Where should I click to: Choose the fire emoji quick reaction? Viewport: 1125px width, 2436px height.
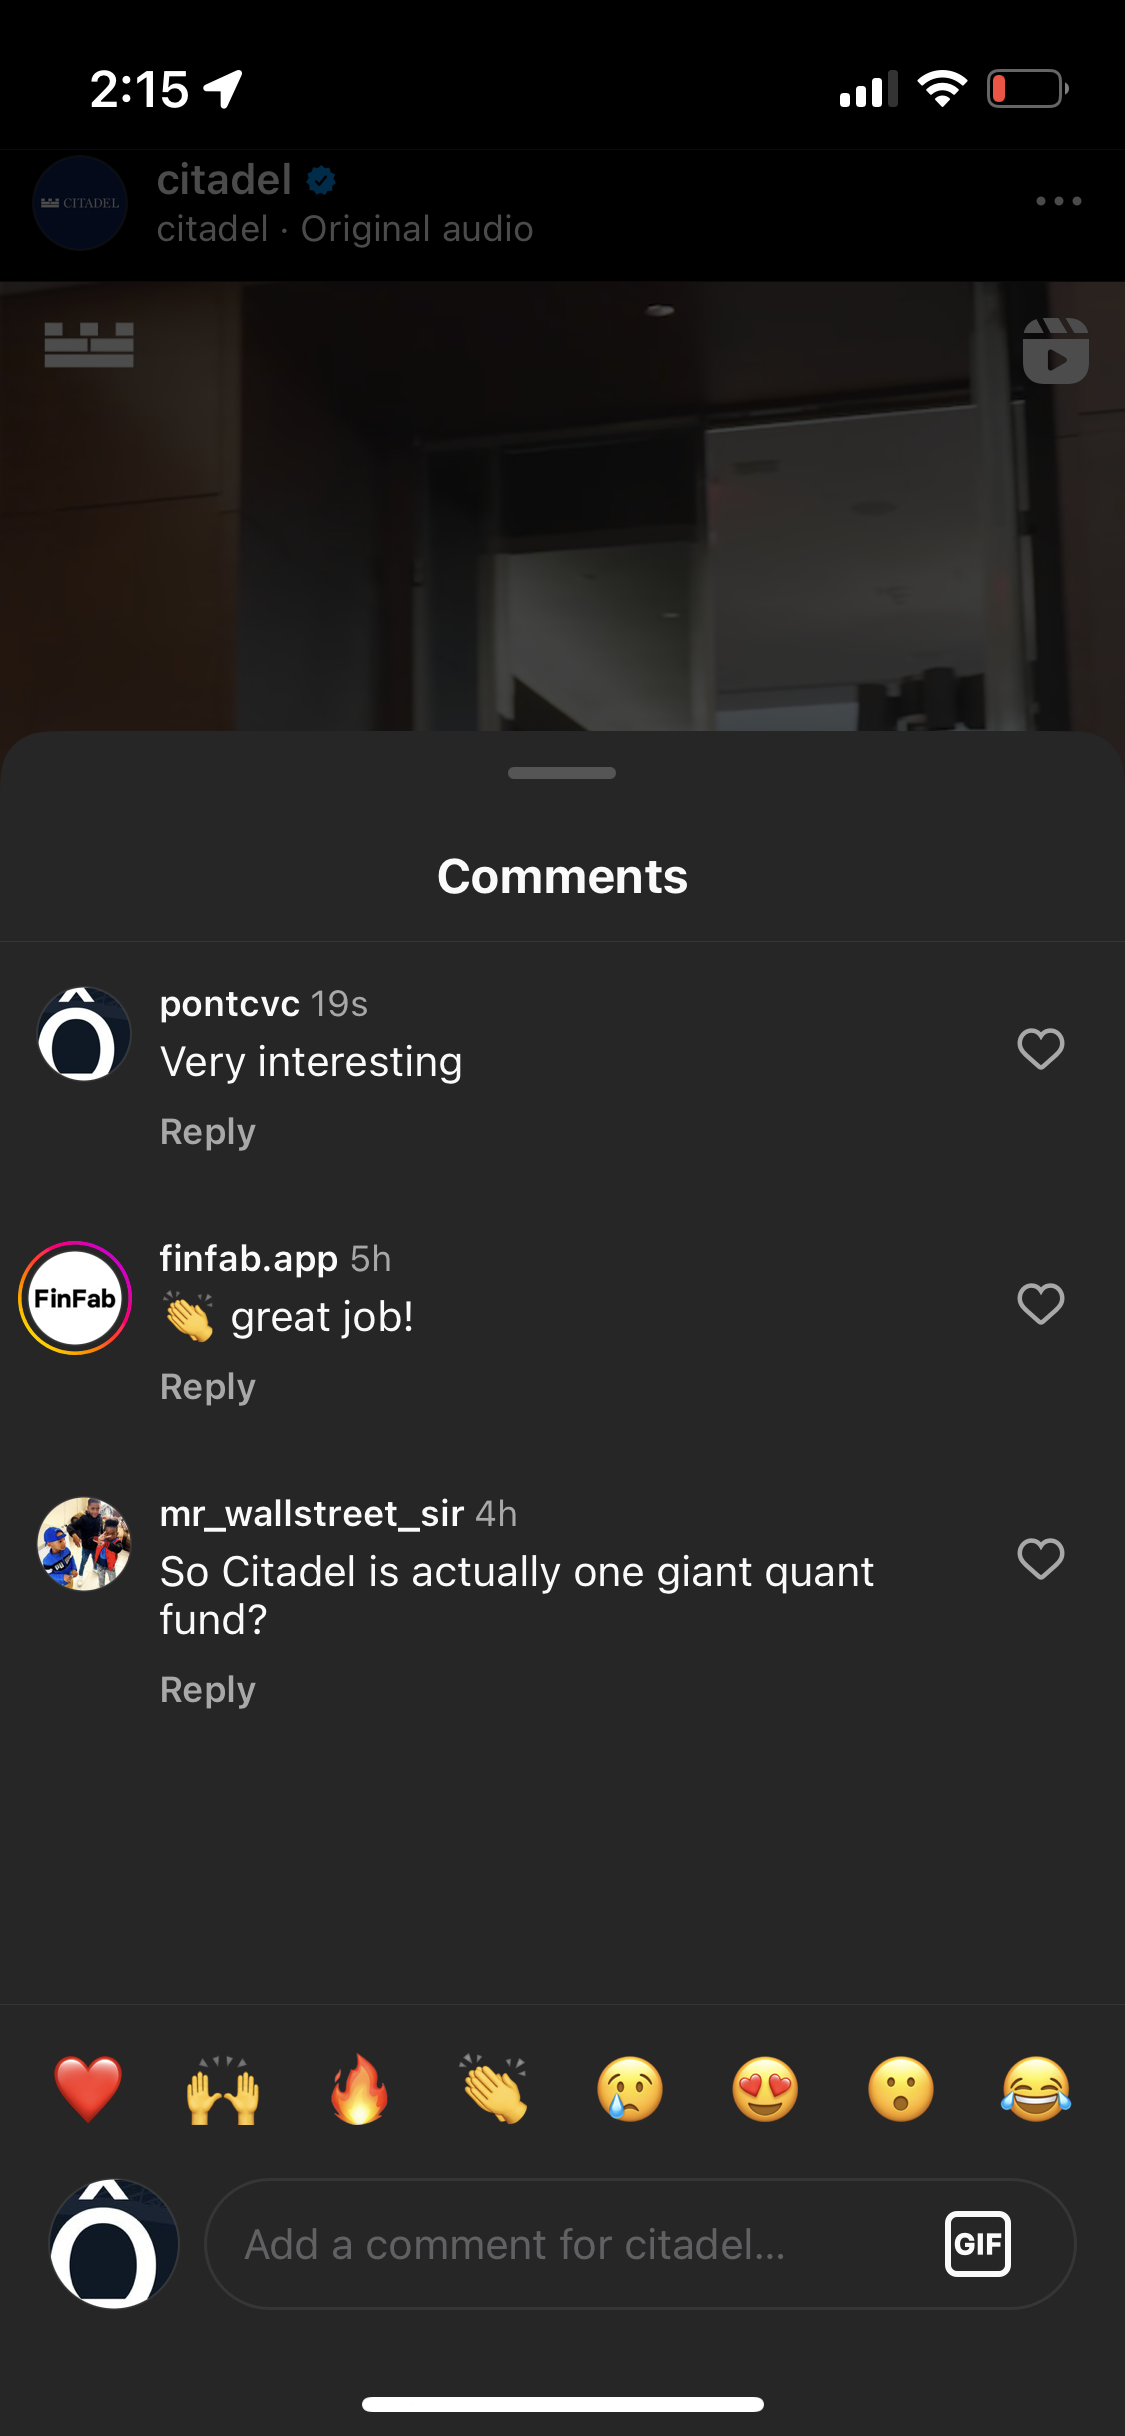[x=359, y=2089]
